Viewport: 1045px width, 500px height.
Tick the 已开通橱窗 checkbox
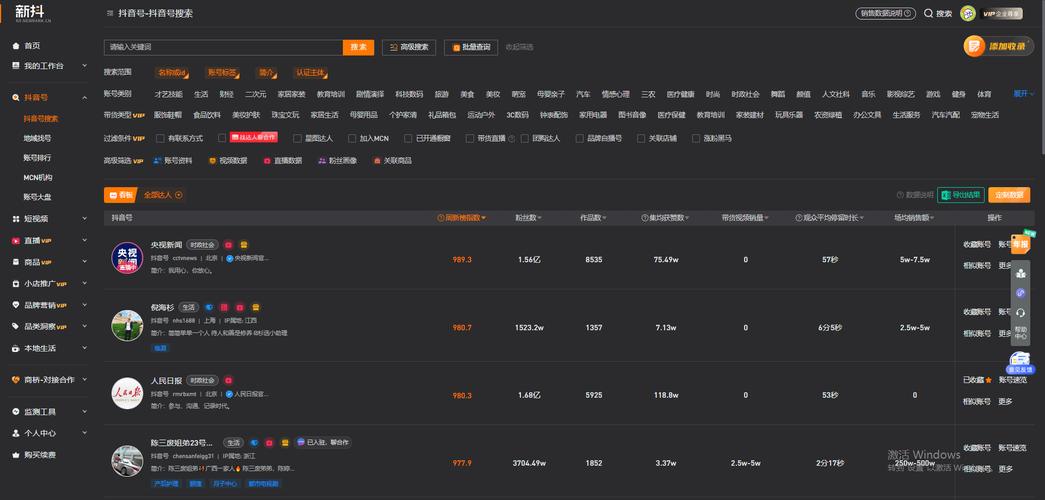[x=409, y=139]
